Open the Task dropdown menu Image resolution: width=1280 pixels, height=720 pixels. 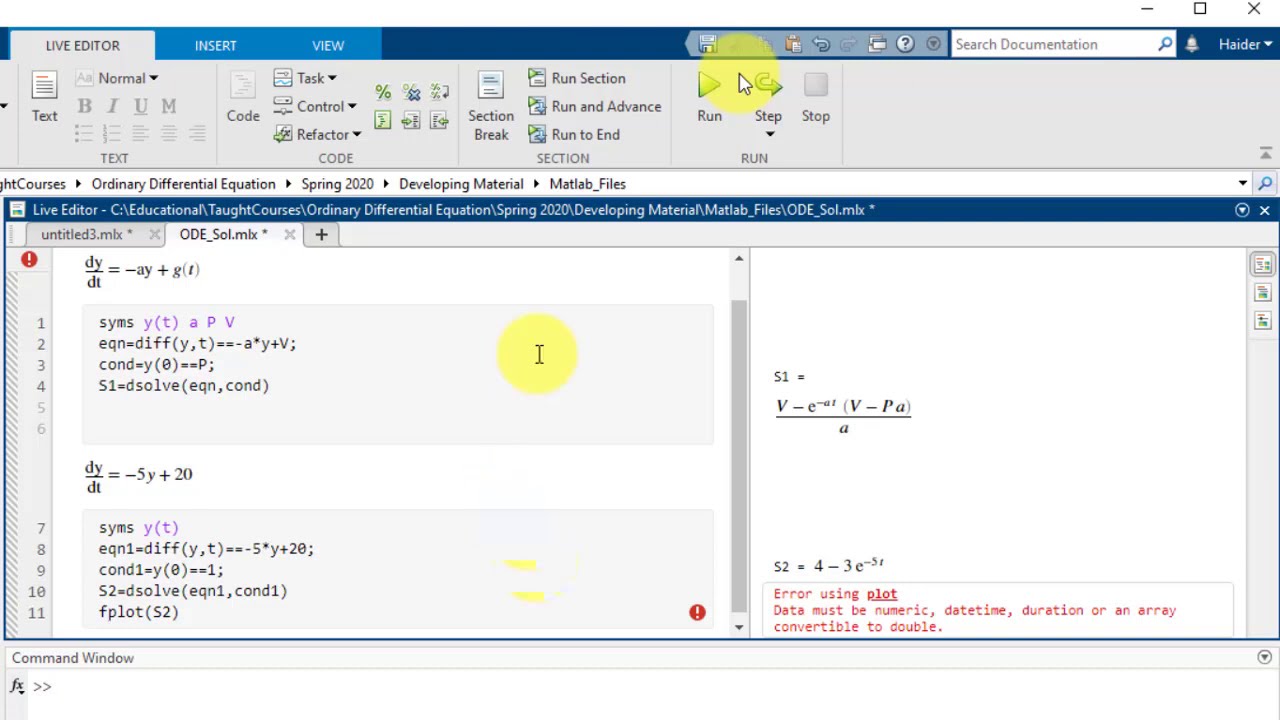click(305, 78)
